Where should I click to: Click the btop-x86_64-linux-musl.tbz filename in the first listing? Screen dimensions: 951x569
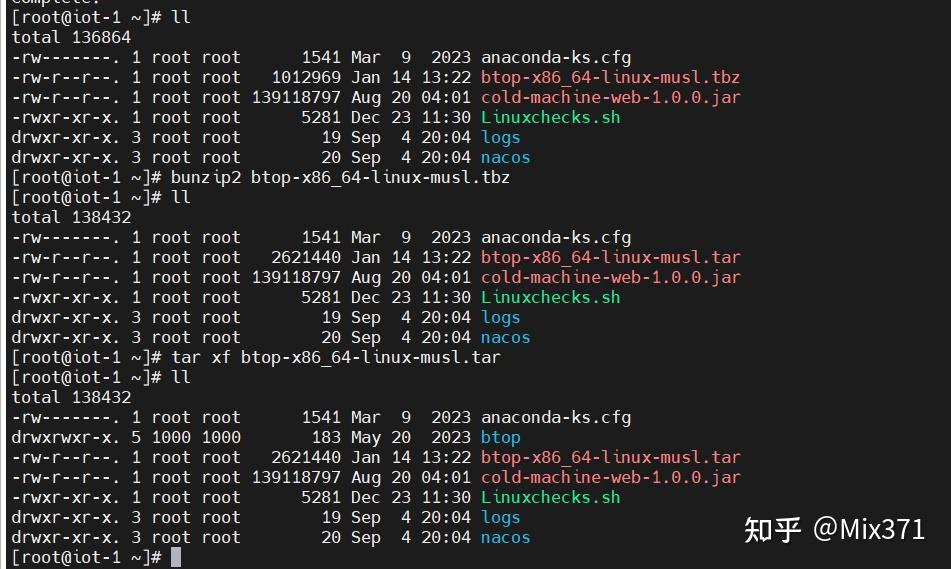point(610,77)
